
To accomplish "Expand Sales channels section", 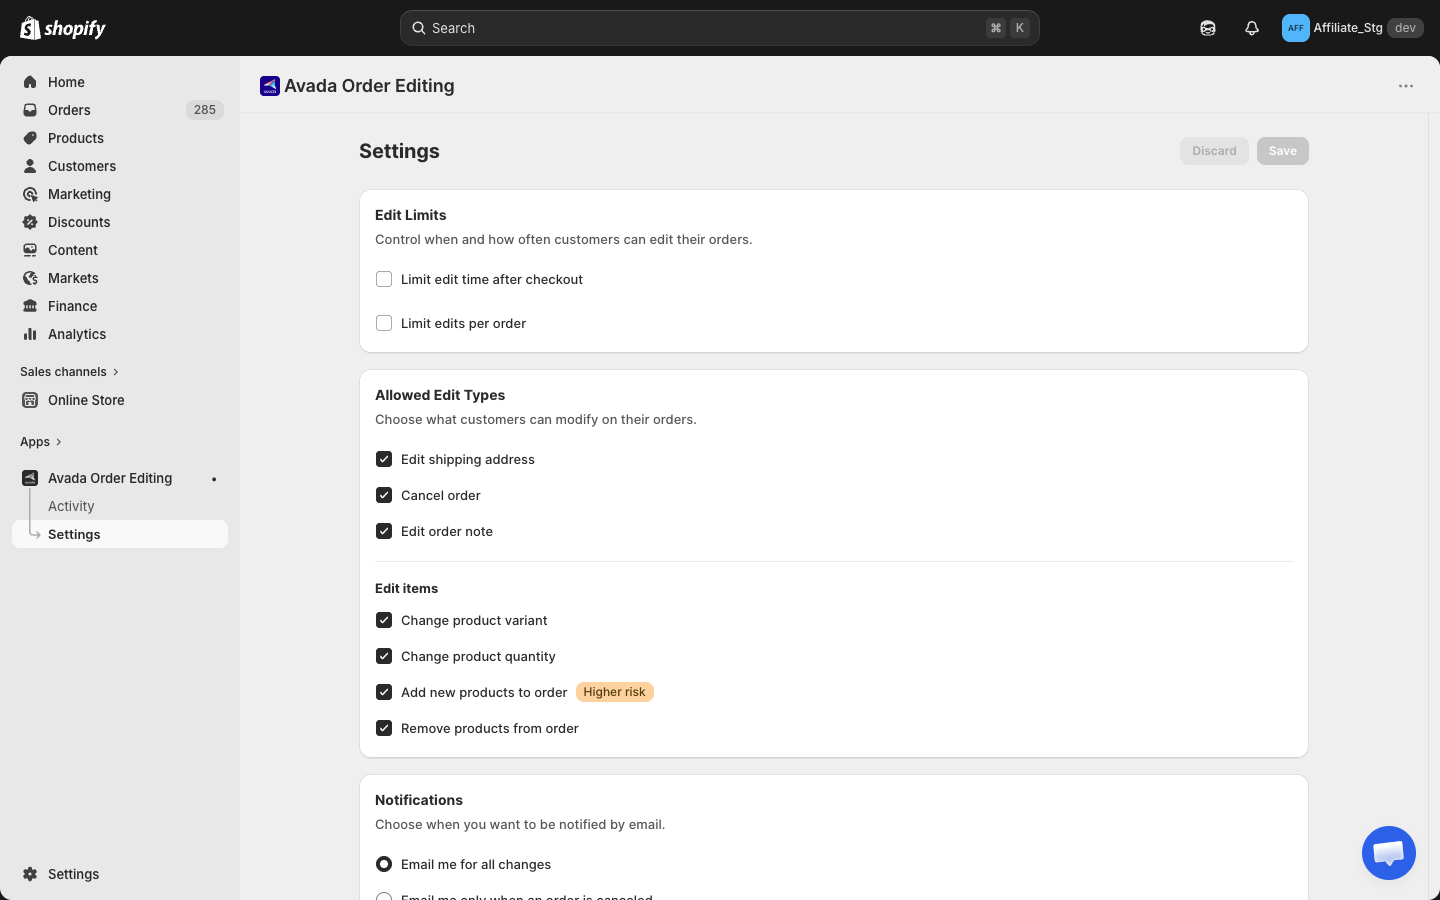I will (69, 372).
